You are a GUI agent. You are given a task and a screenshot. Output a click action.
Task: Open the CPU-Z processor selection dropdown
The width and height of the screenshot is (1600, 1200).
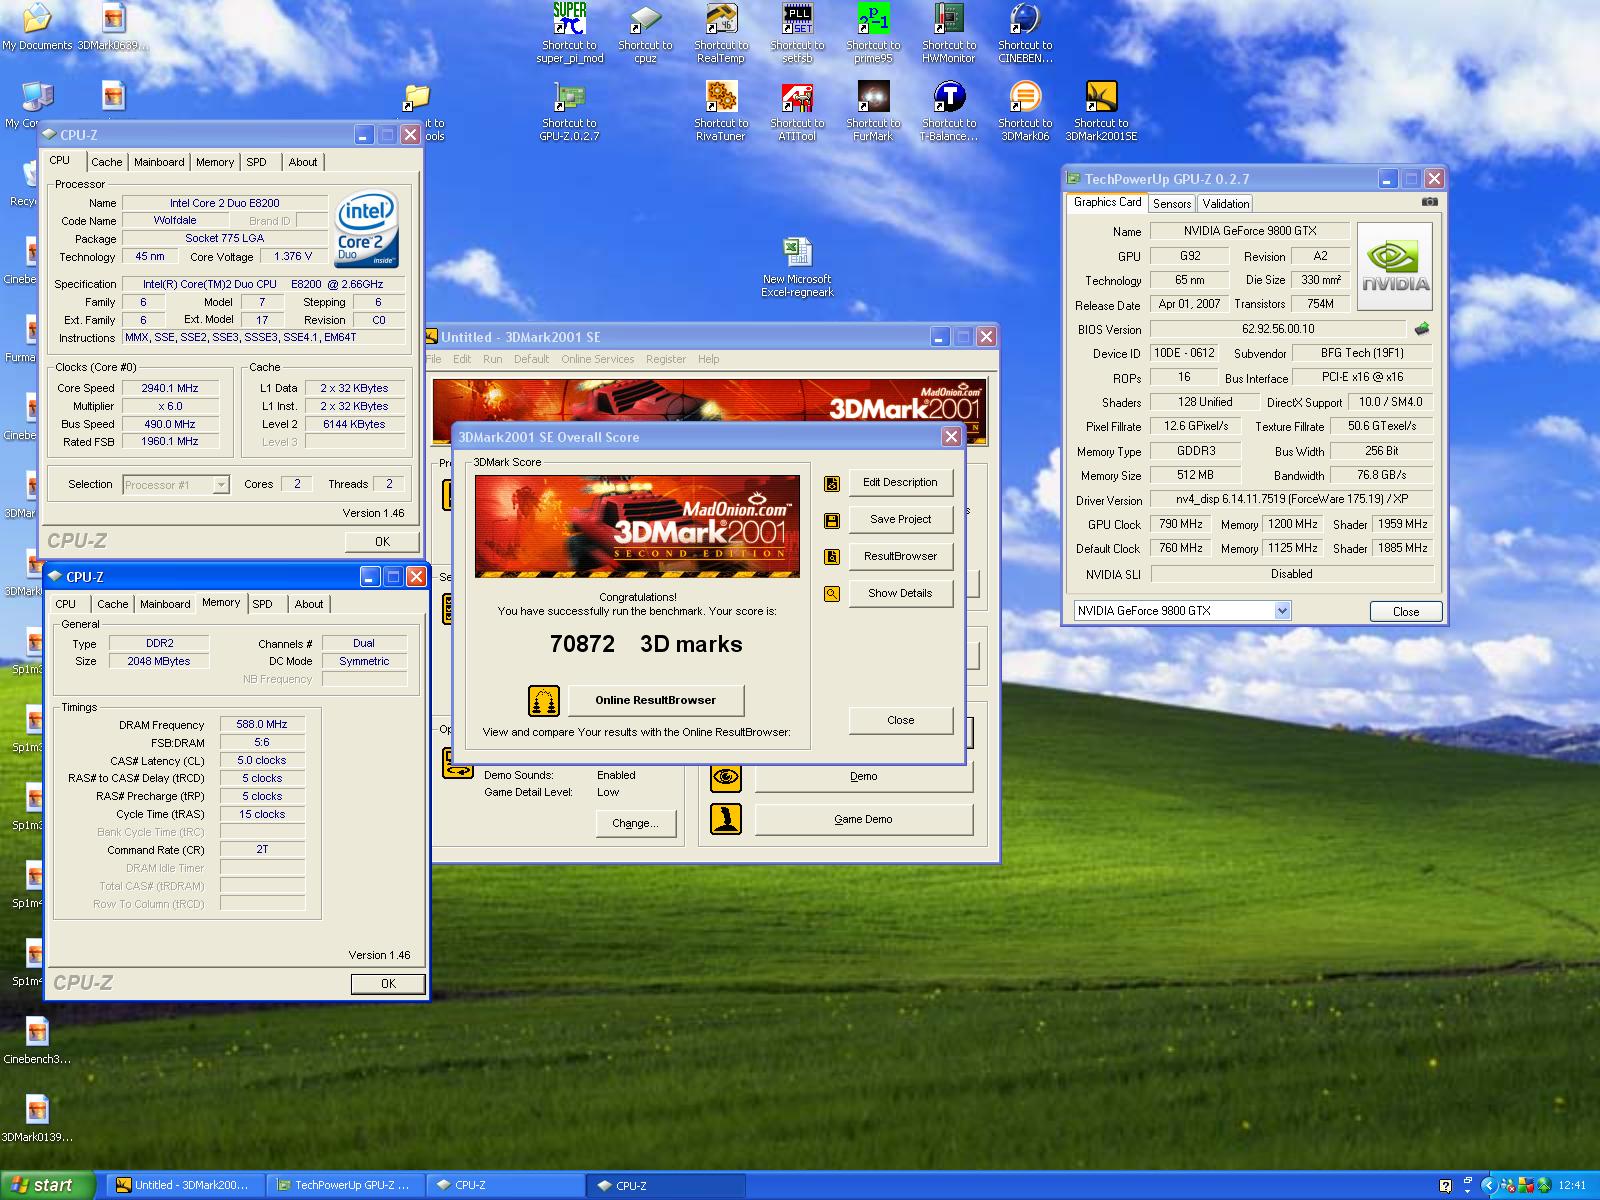point(221,485)
